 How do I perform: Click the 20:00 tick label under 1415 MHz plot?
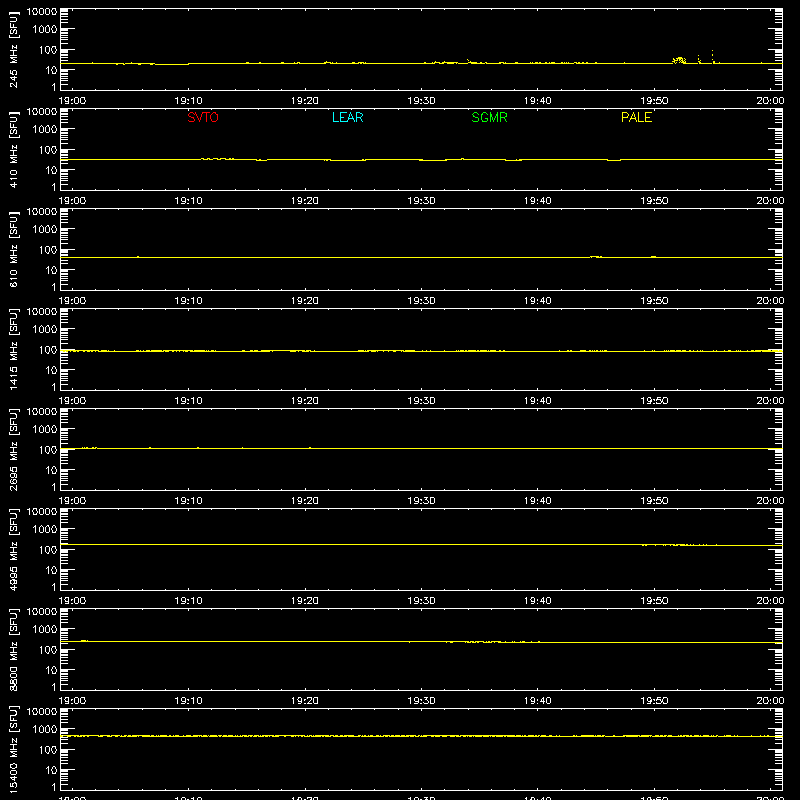tap(770, 401)
